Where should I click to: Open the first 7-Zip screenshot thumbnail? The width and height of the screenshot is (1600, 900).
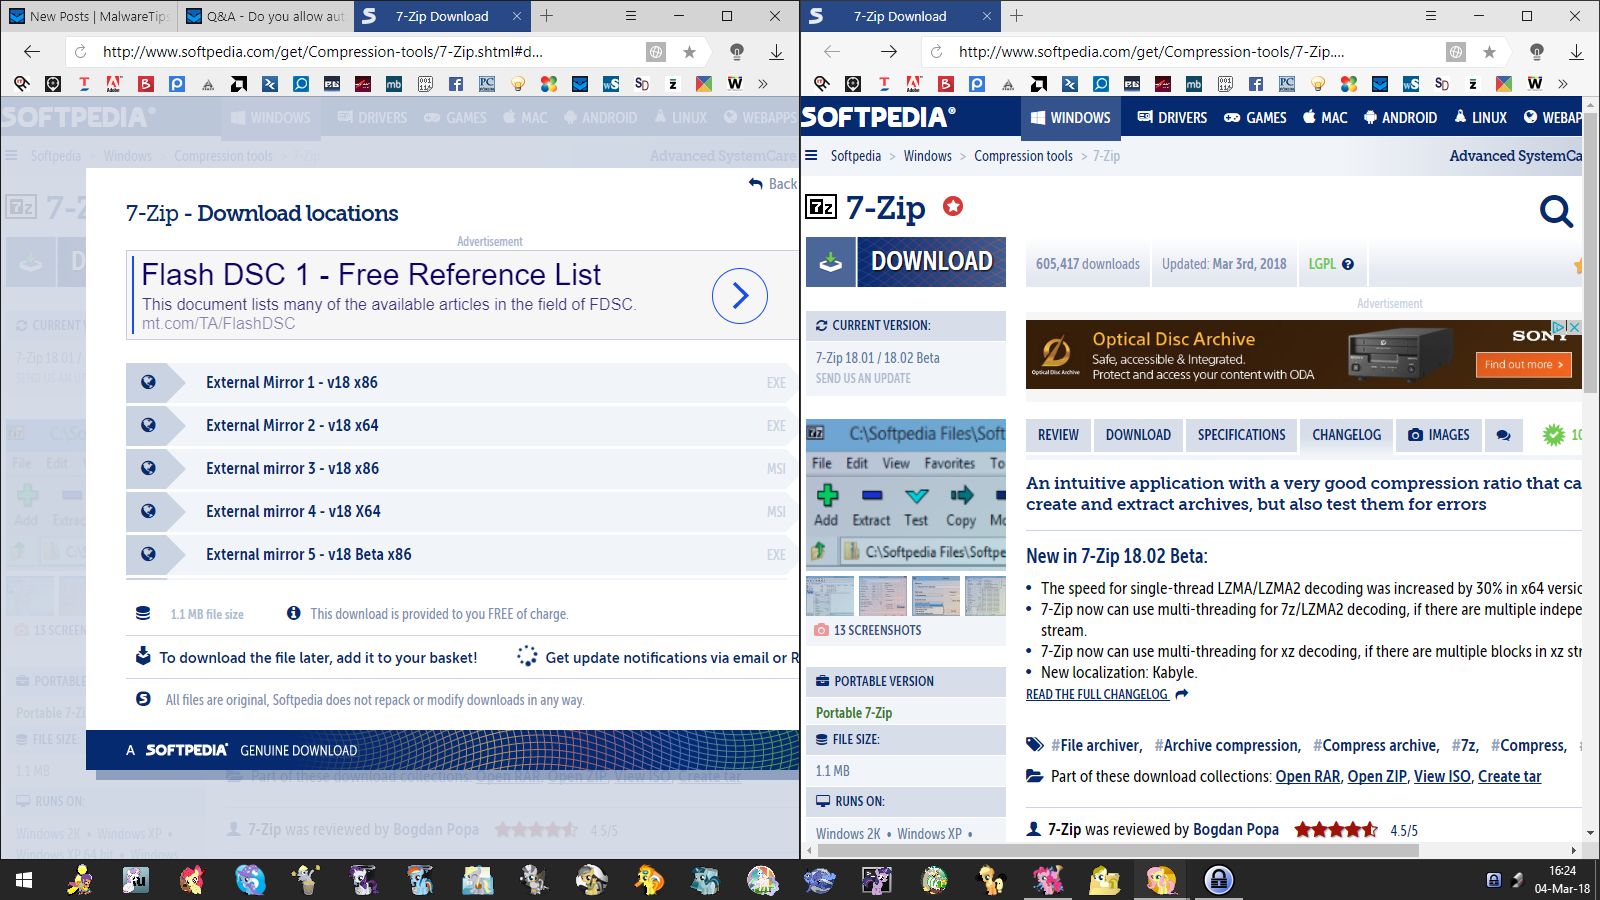[830, 596]
